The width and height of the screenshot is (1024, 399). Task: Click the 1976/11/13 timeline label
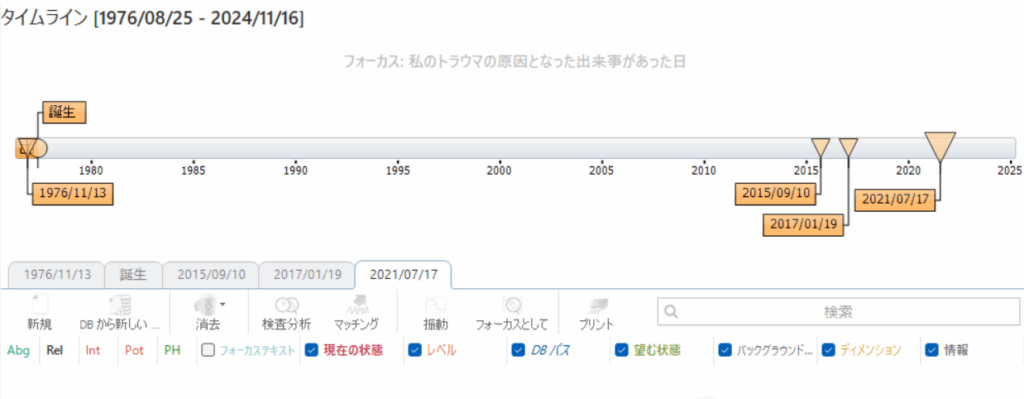tap(72, 194)
